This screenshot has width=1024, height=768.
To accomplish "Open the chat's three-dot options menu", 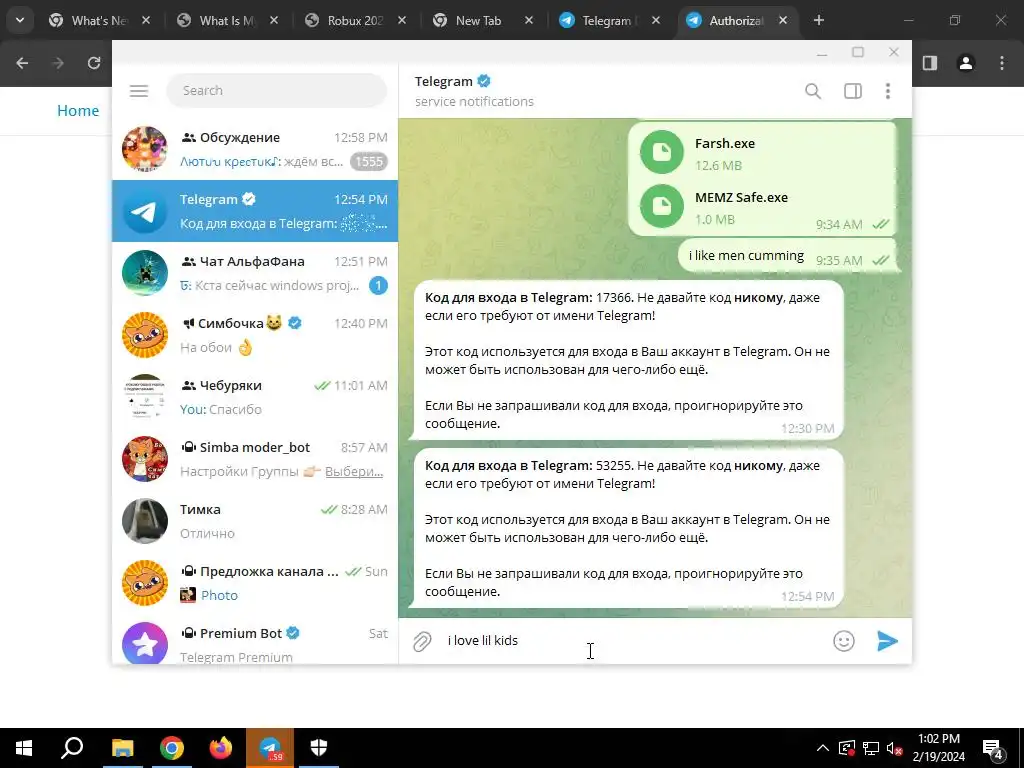I will point(888,91).
